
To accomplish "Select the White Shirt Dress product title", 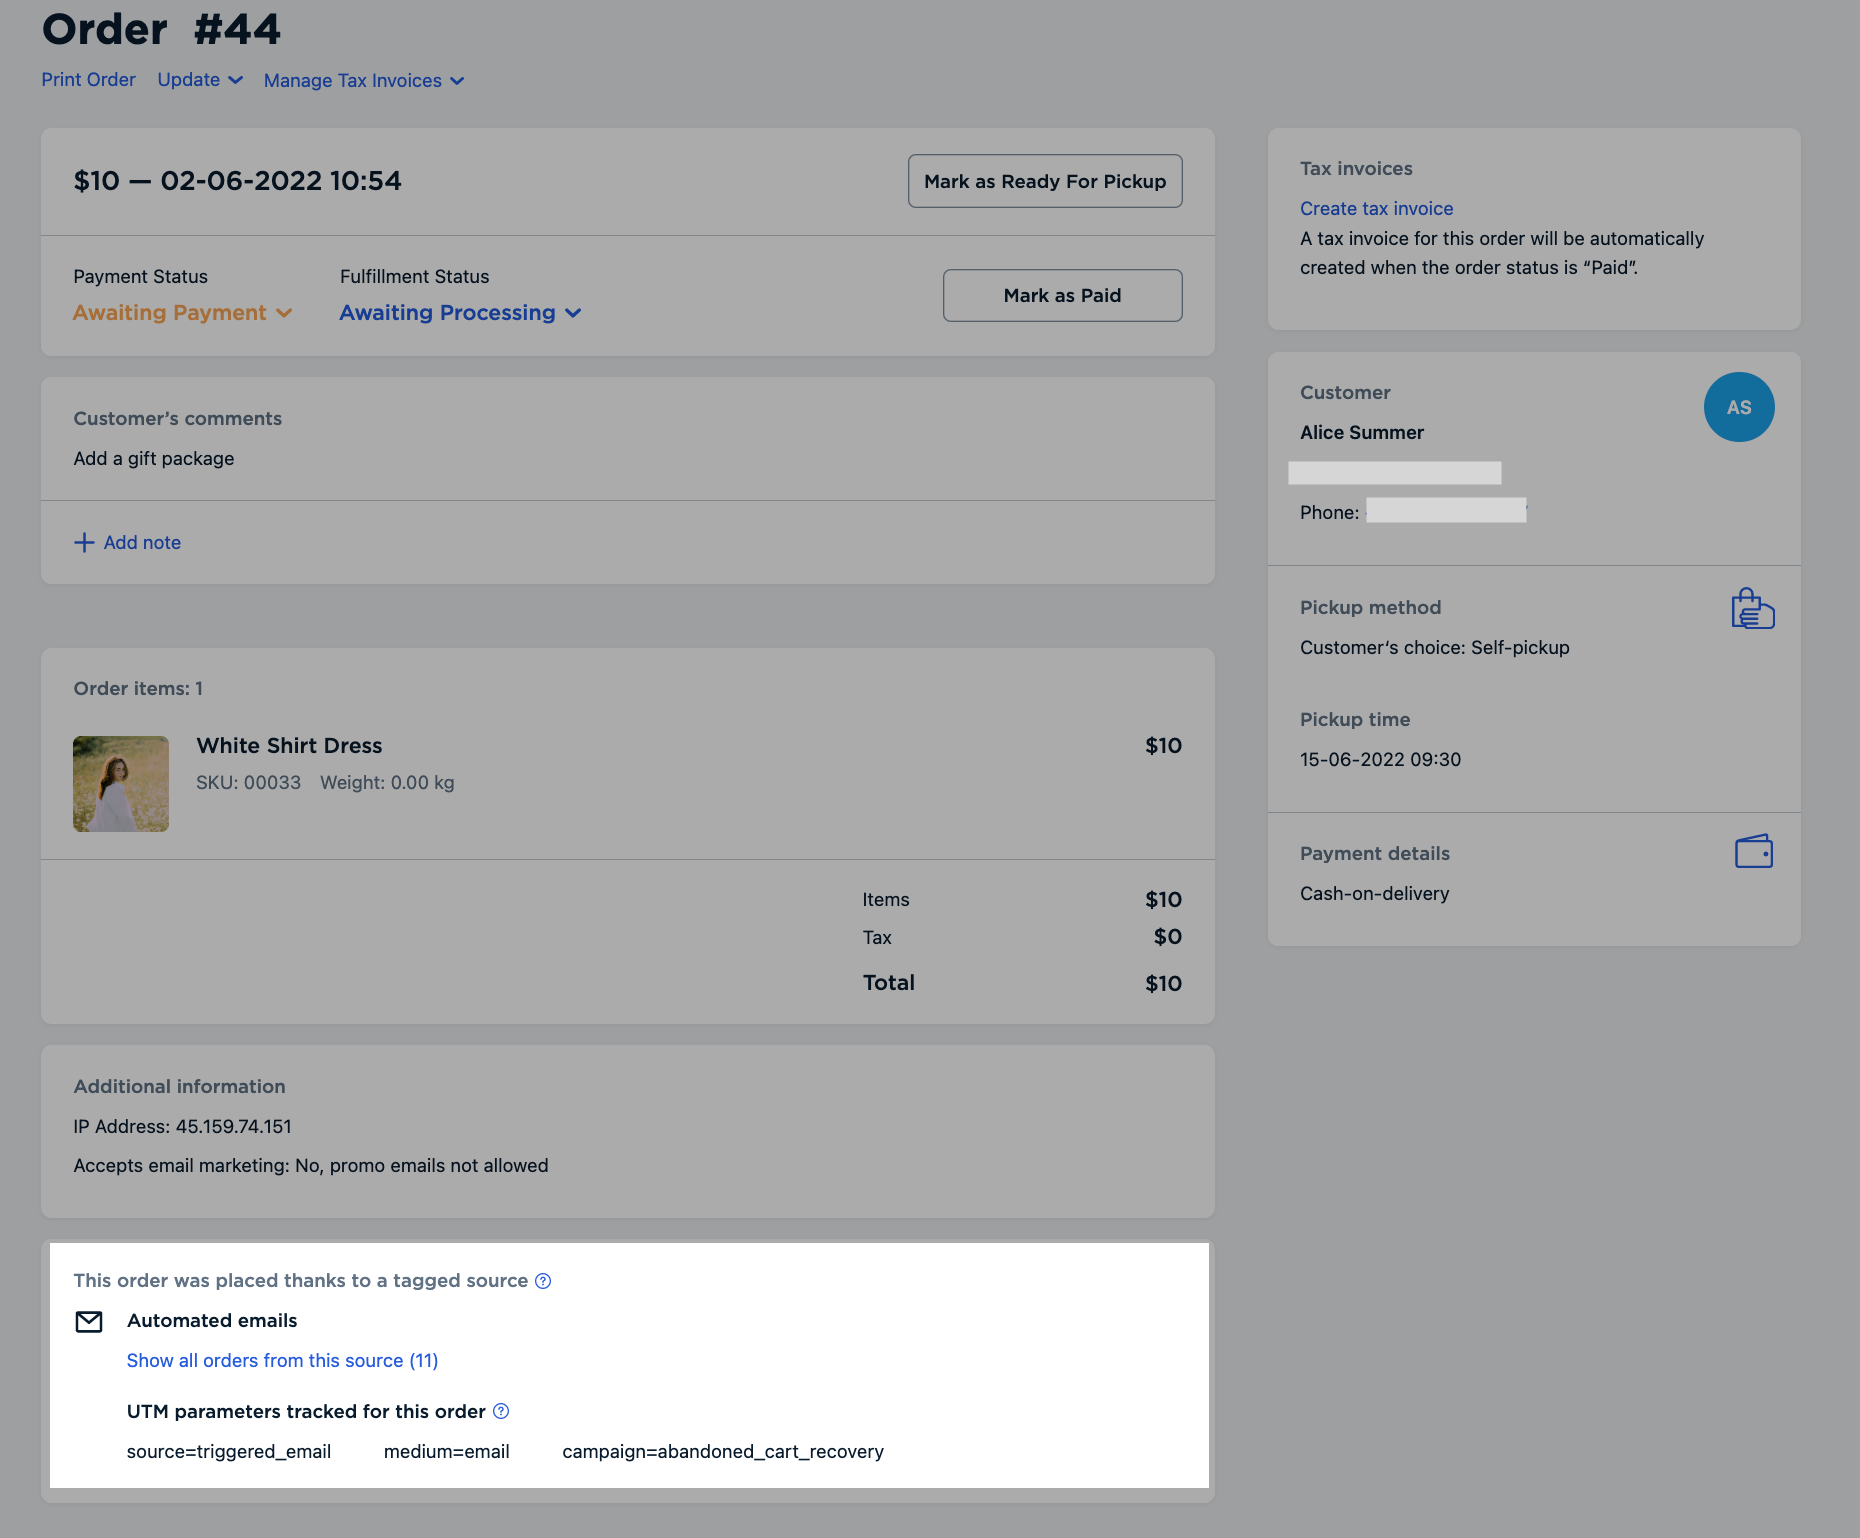I will pyautogui.click(x=289, y=746).
